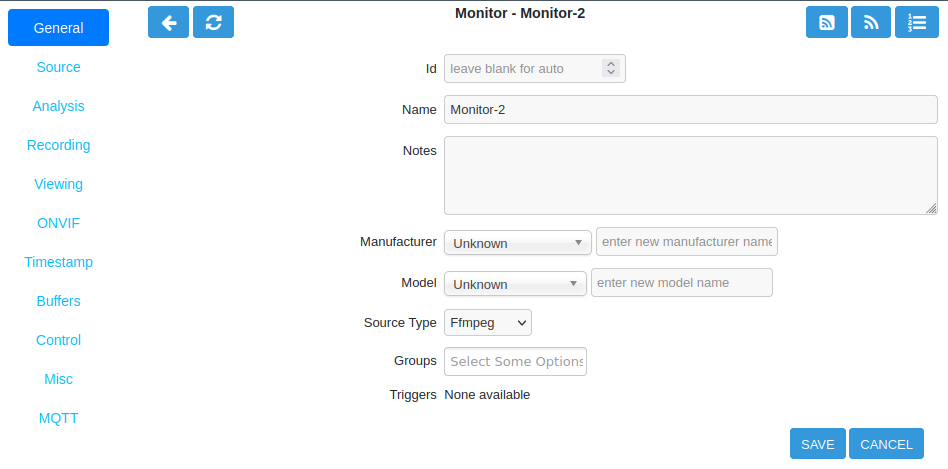The height and width of the screenshot is (469, 948).
Task: Open the MQTT settings tab
Action: pos(59,418)
